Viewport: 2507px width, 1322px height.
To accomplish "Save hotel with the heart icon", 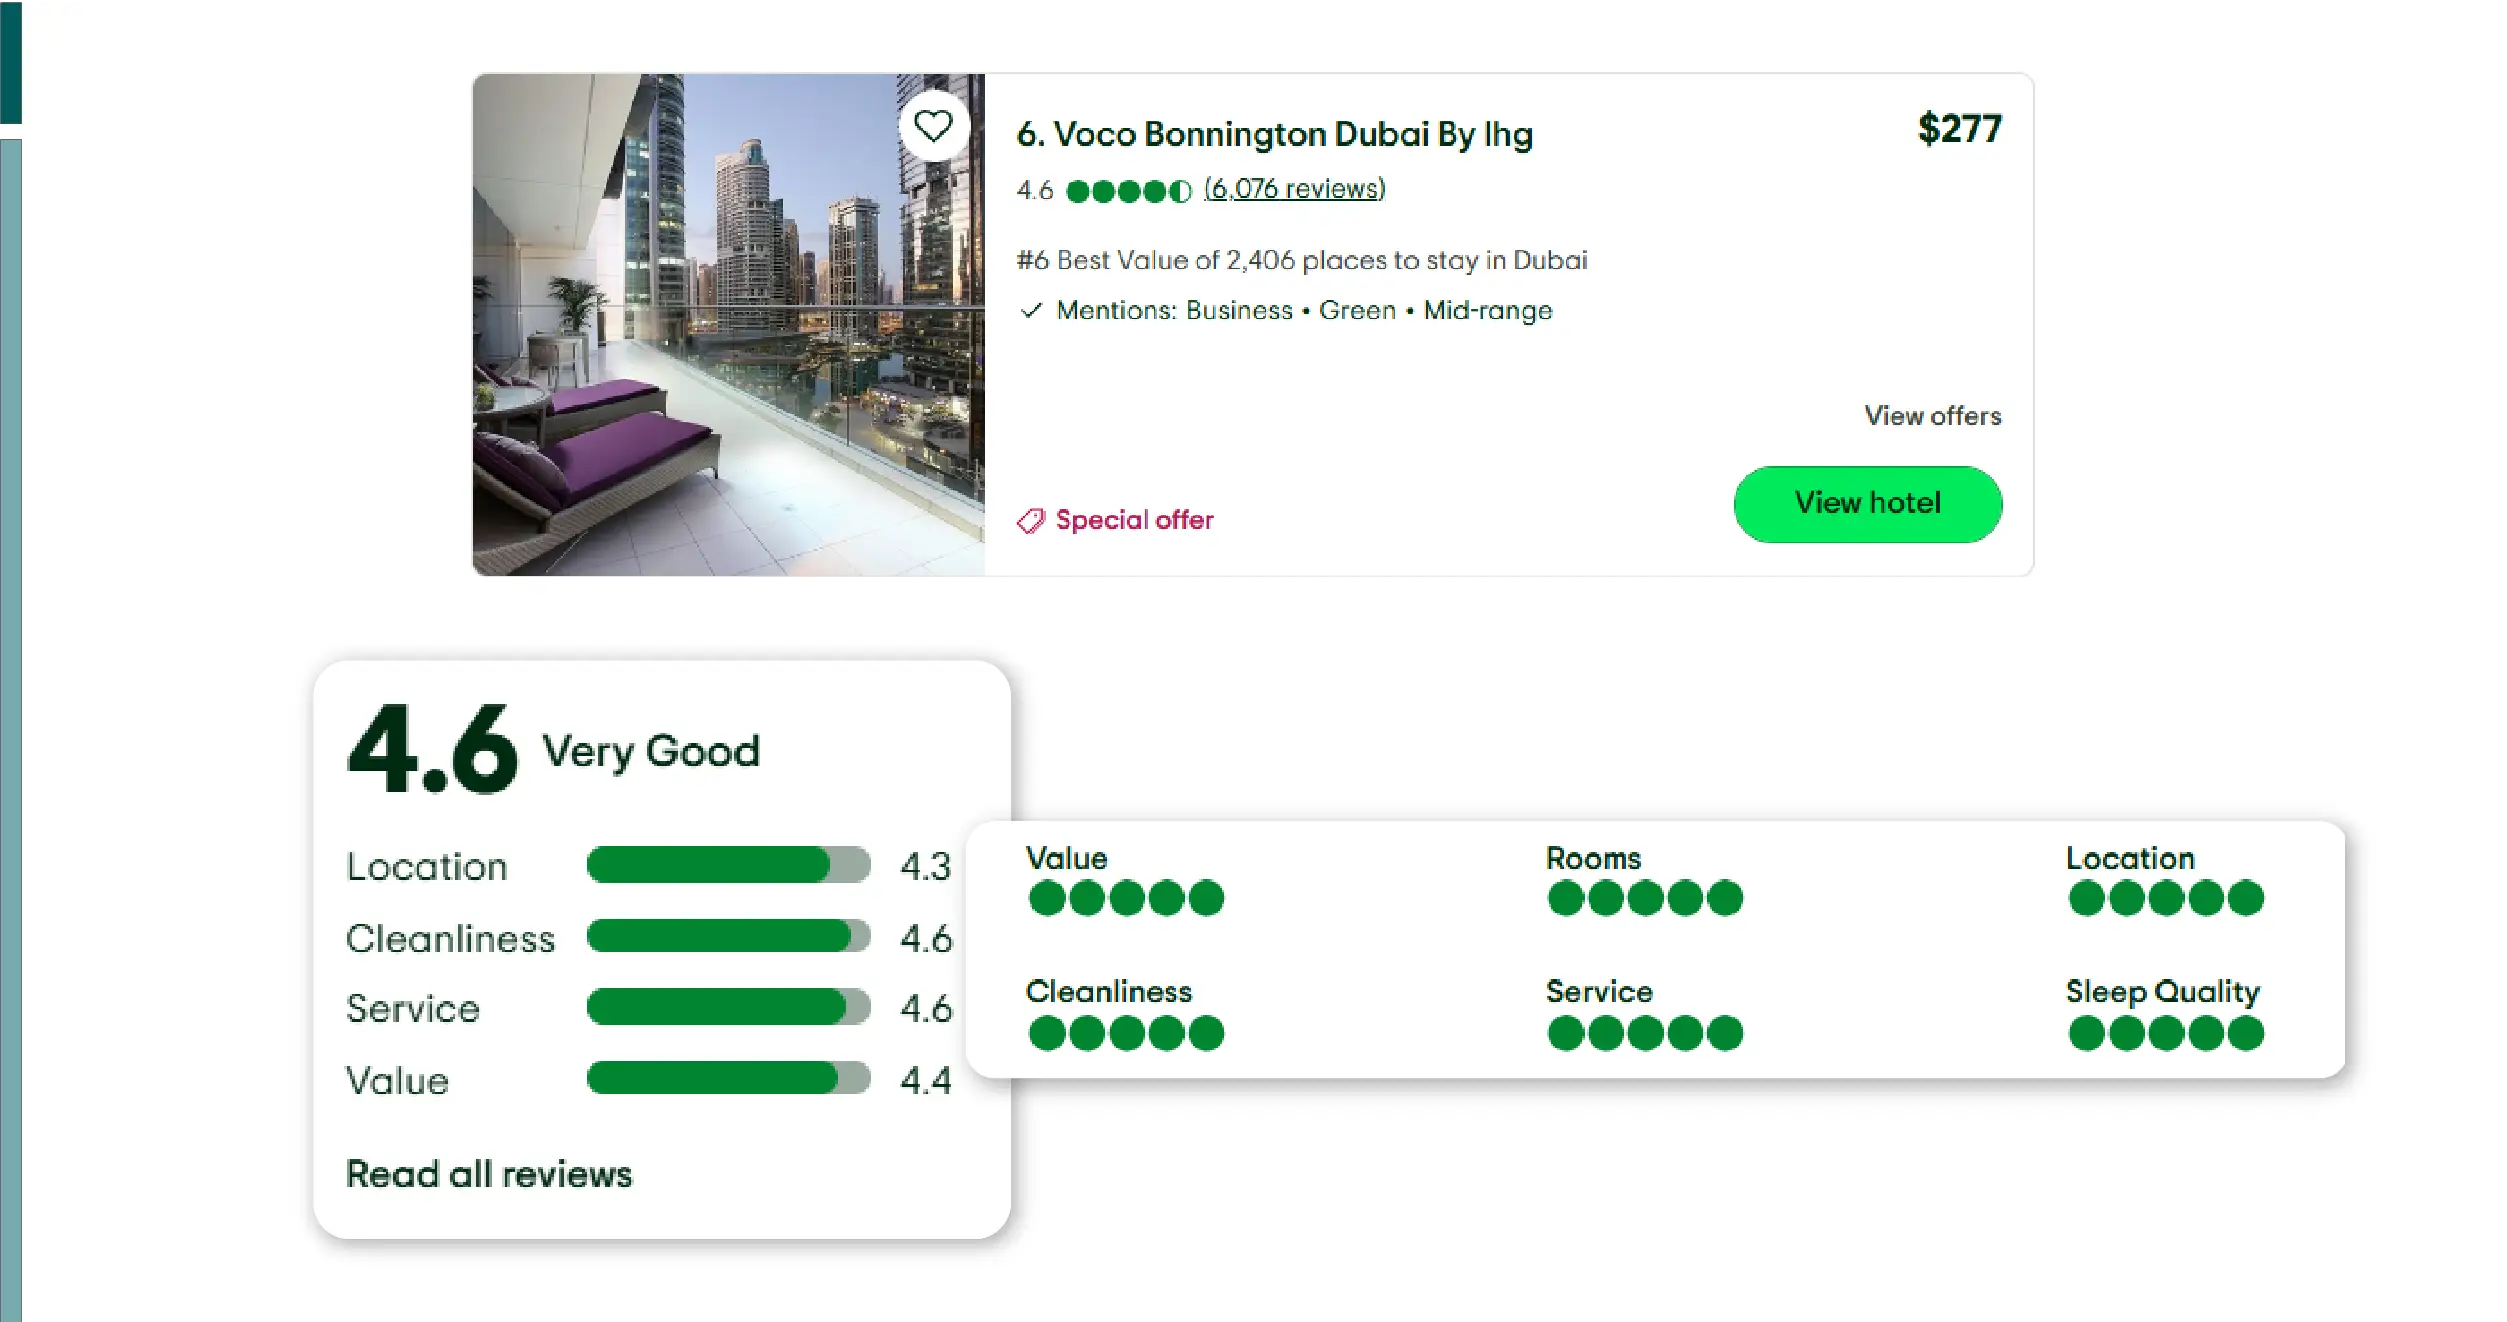I will click(x=933, y=126).
